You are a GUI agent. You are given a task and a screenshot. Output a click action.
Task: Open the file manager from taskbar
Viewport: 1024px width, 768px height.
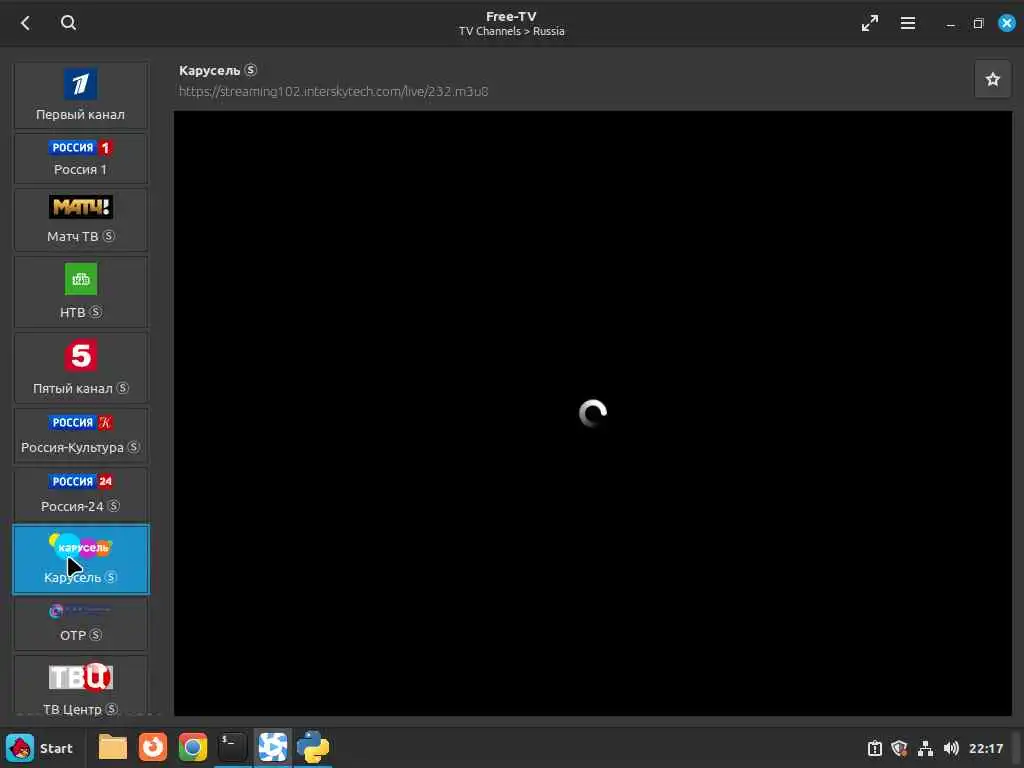point(112,747)
